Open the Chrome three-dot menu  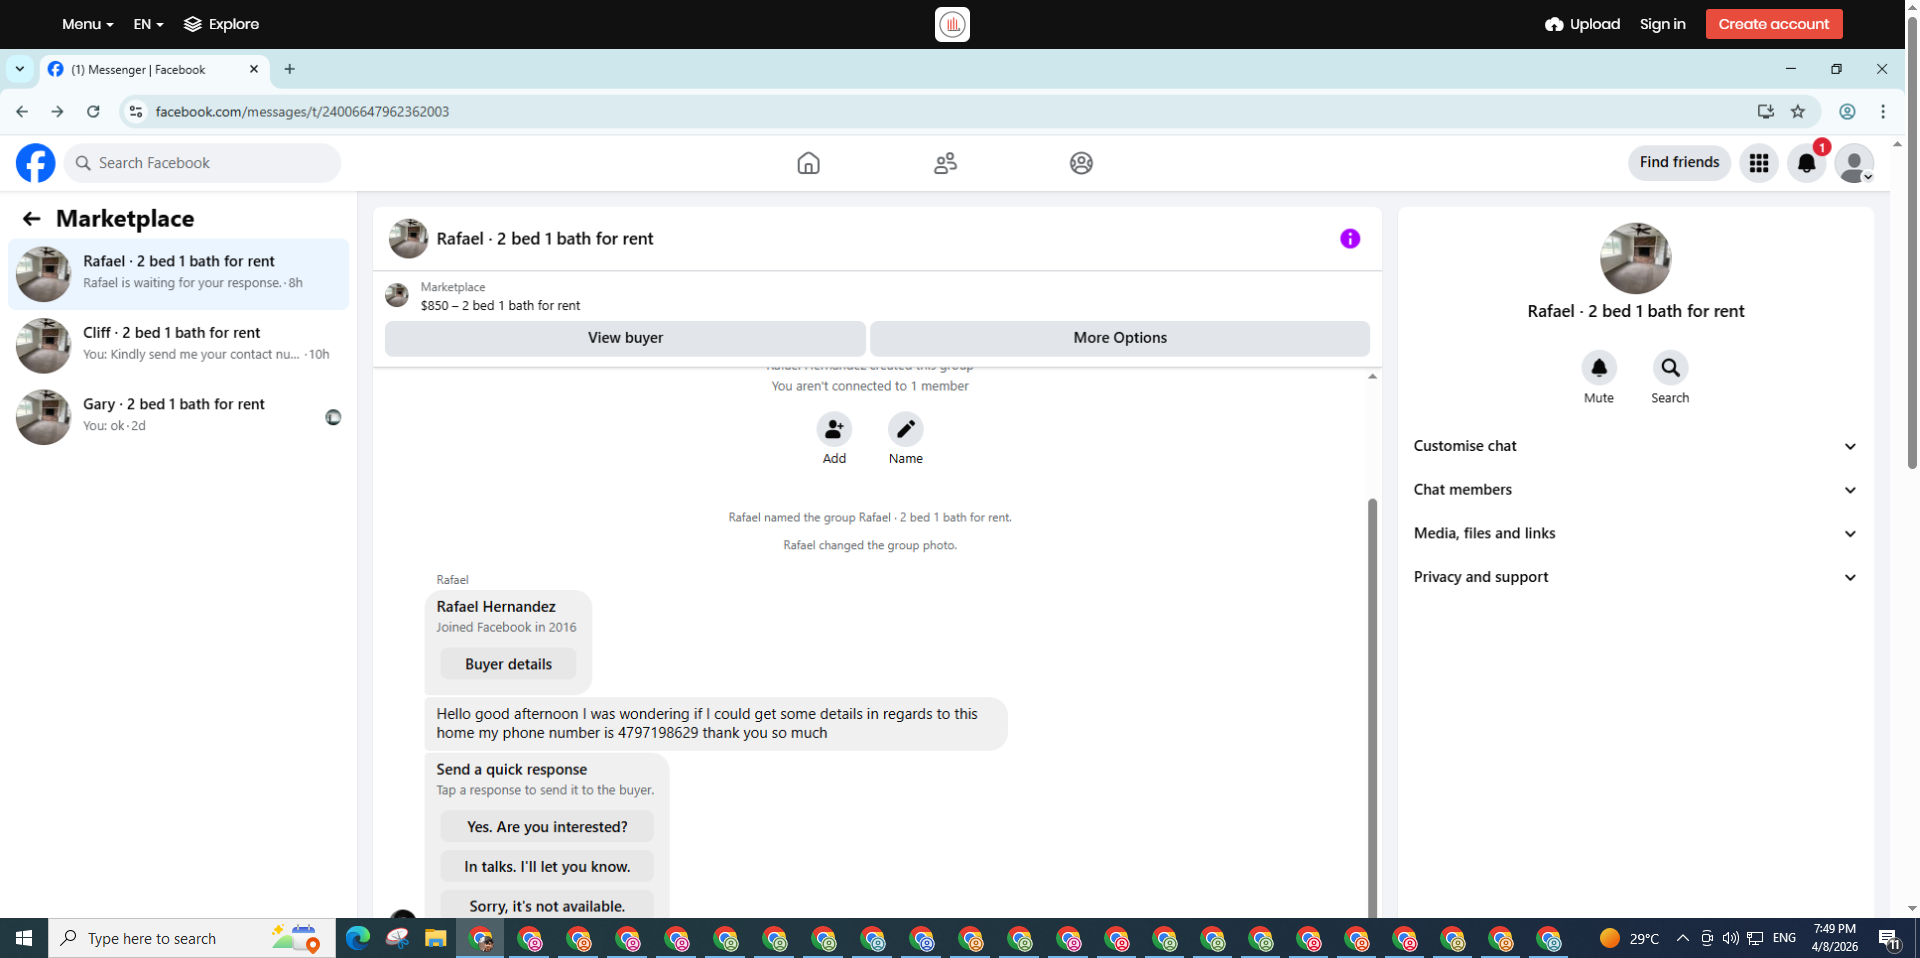1883,112
